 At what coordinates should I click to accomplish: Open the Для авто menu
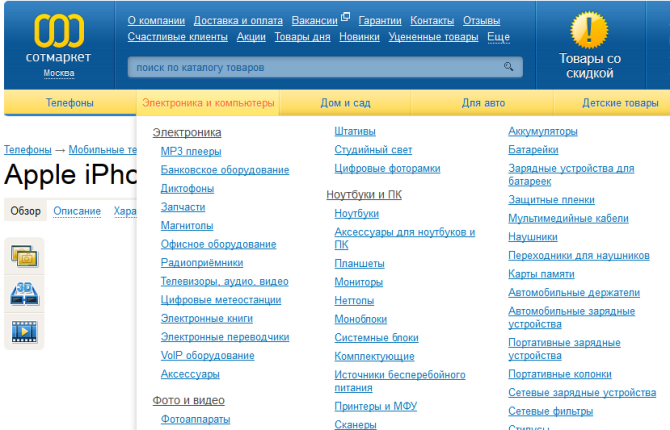point(483,103)
